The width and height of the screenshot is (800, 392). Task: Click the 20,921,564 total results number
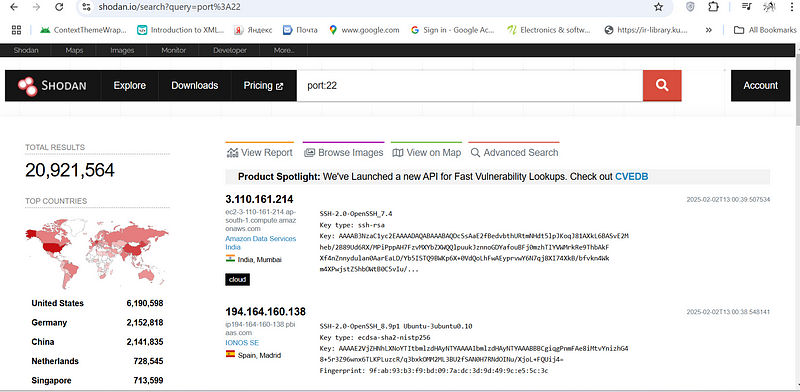[x=70, y=170]
